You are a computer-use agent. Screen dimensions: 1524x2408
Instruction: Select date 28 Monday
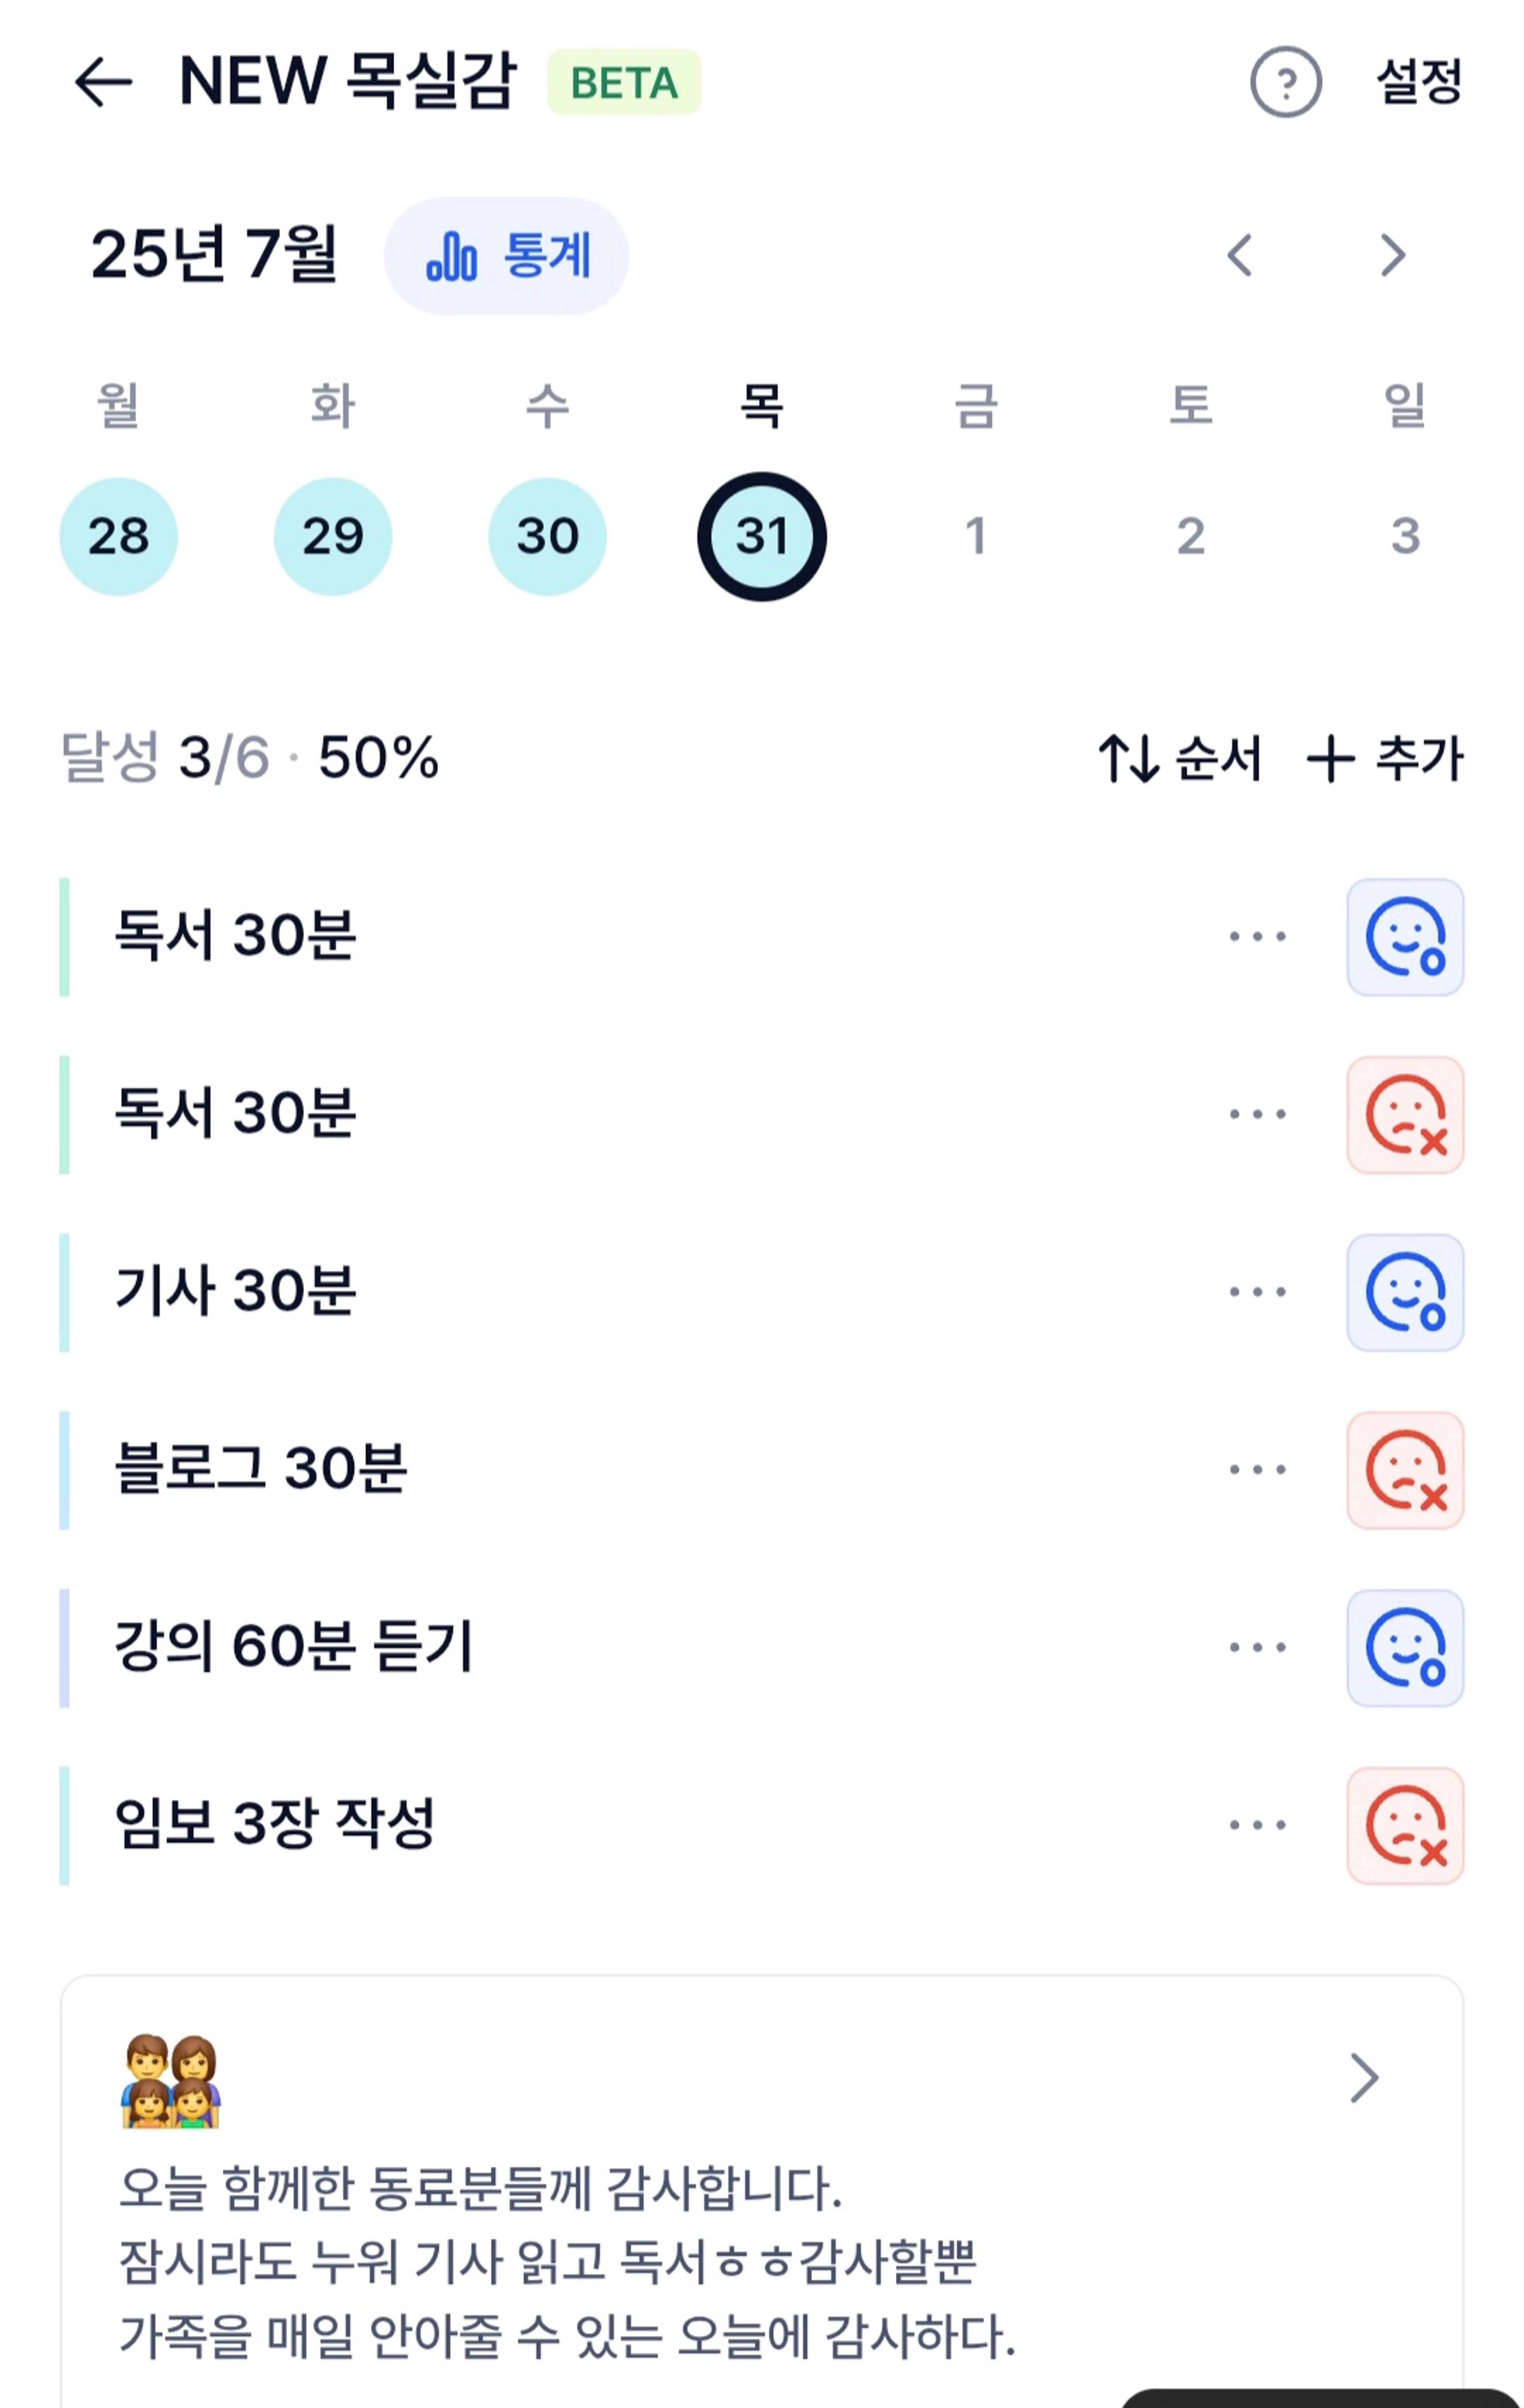[x=118, y=536]
